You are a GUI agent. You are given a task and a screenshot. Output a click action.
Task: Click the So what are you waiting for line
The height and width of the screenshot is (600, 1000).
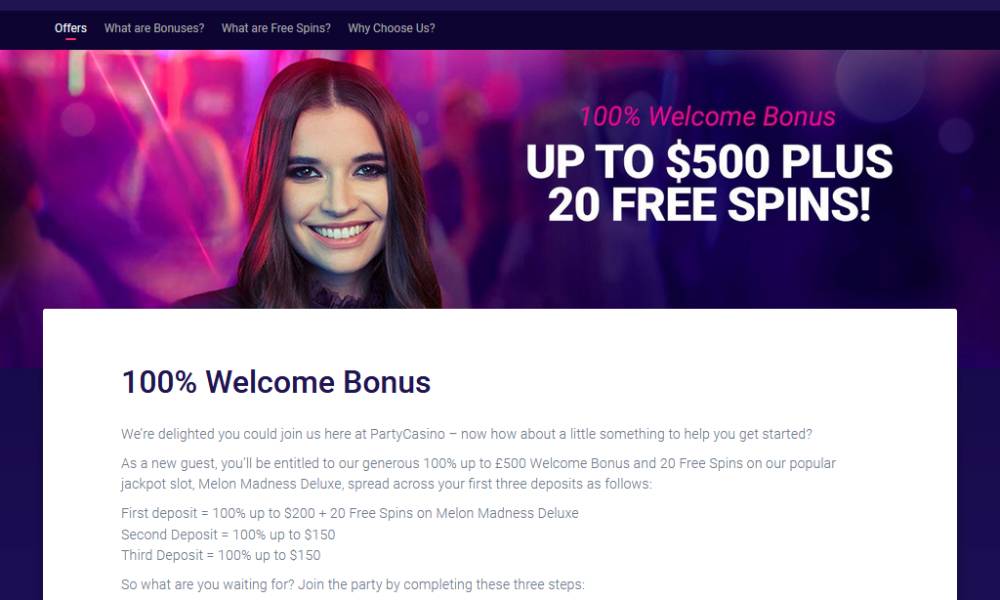pyautogui.click(x=353, y=585)
